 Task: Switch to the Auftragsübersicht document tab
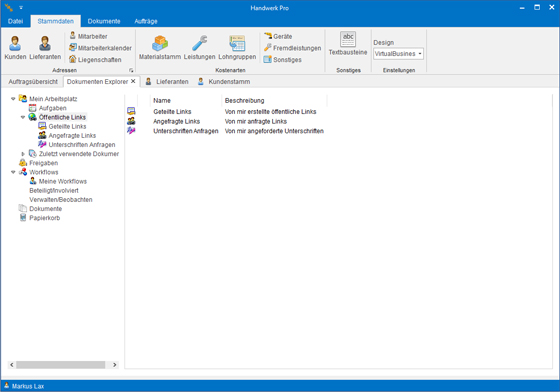[33, 81]
